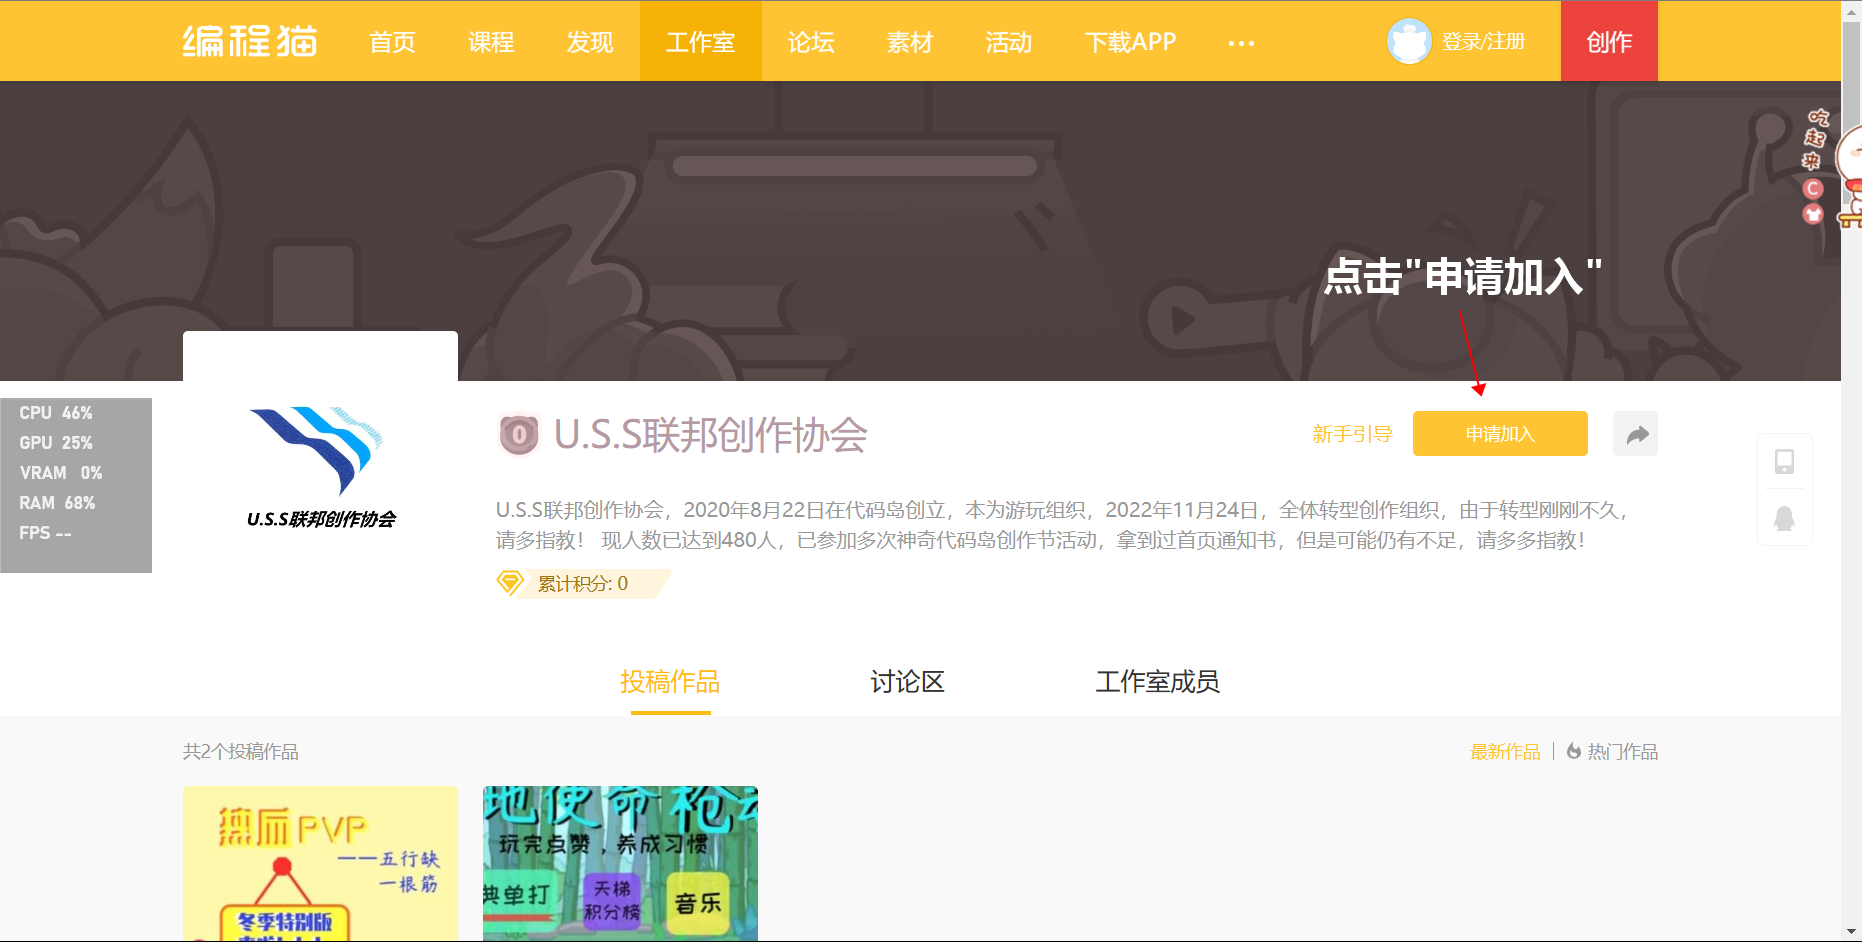1862x942 pixels.
Task: Open the 首页 menu item
Action: tap(392, 42)
